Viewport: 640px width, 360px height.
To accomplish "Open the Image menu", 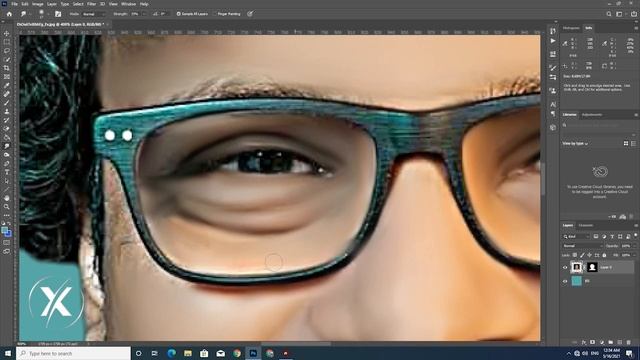I will (38, 4).
